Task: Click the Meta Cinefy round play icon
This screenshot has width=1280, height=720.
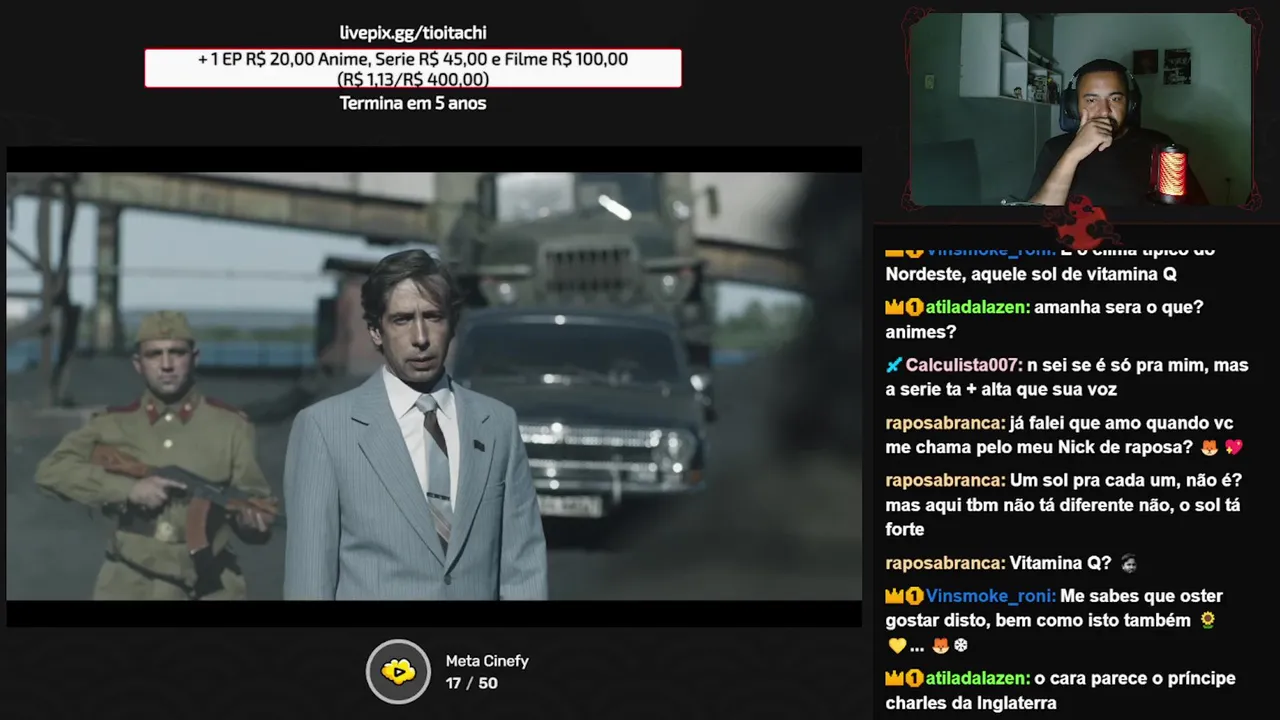Action: (x=398, y=672)
